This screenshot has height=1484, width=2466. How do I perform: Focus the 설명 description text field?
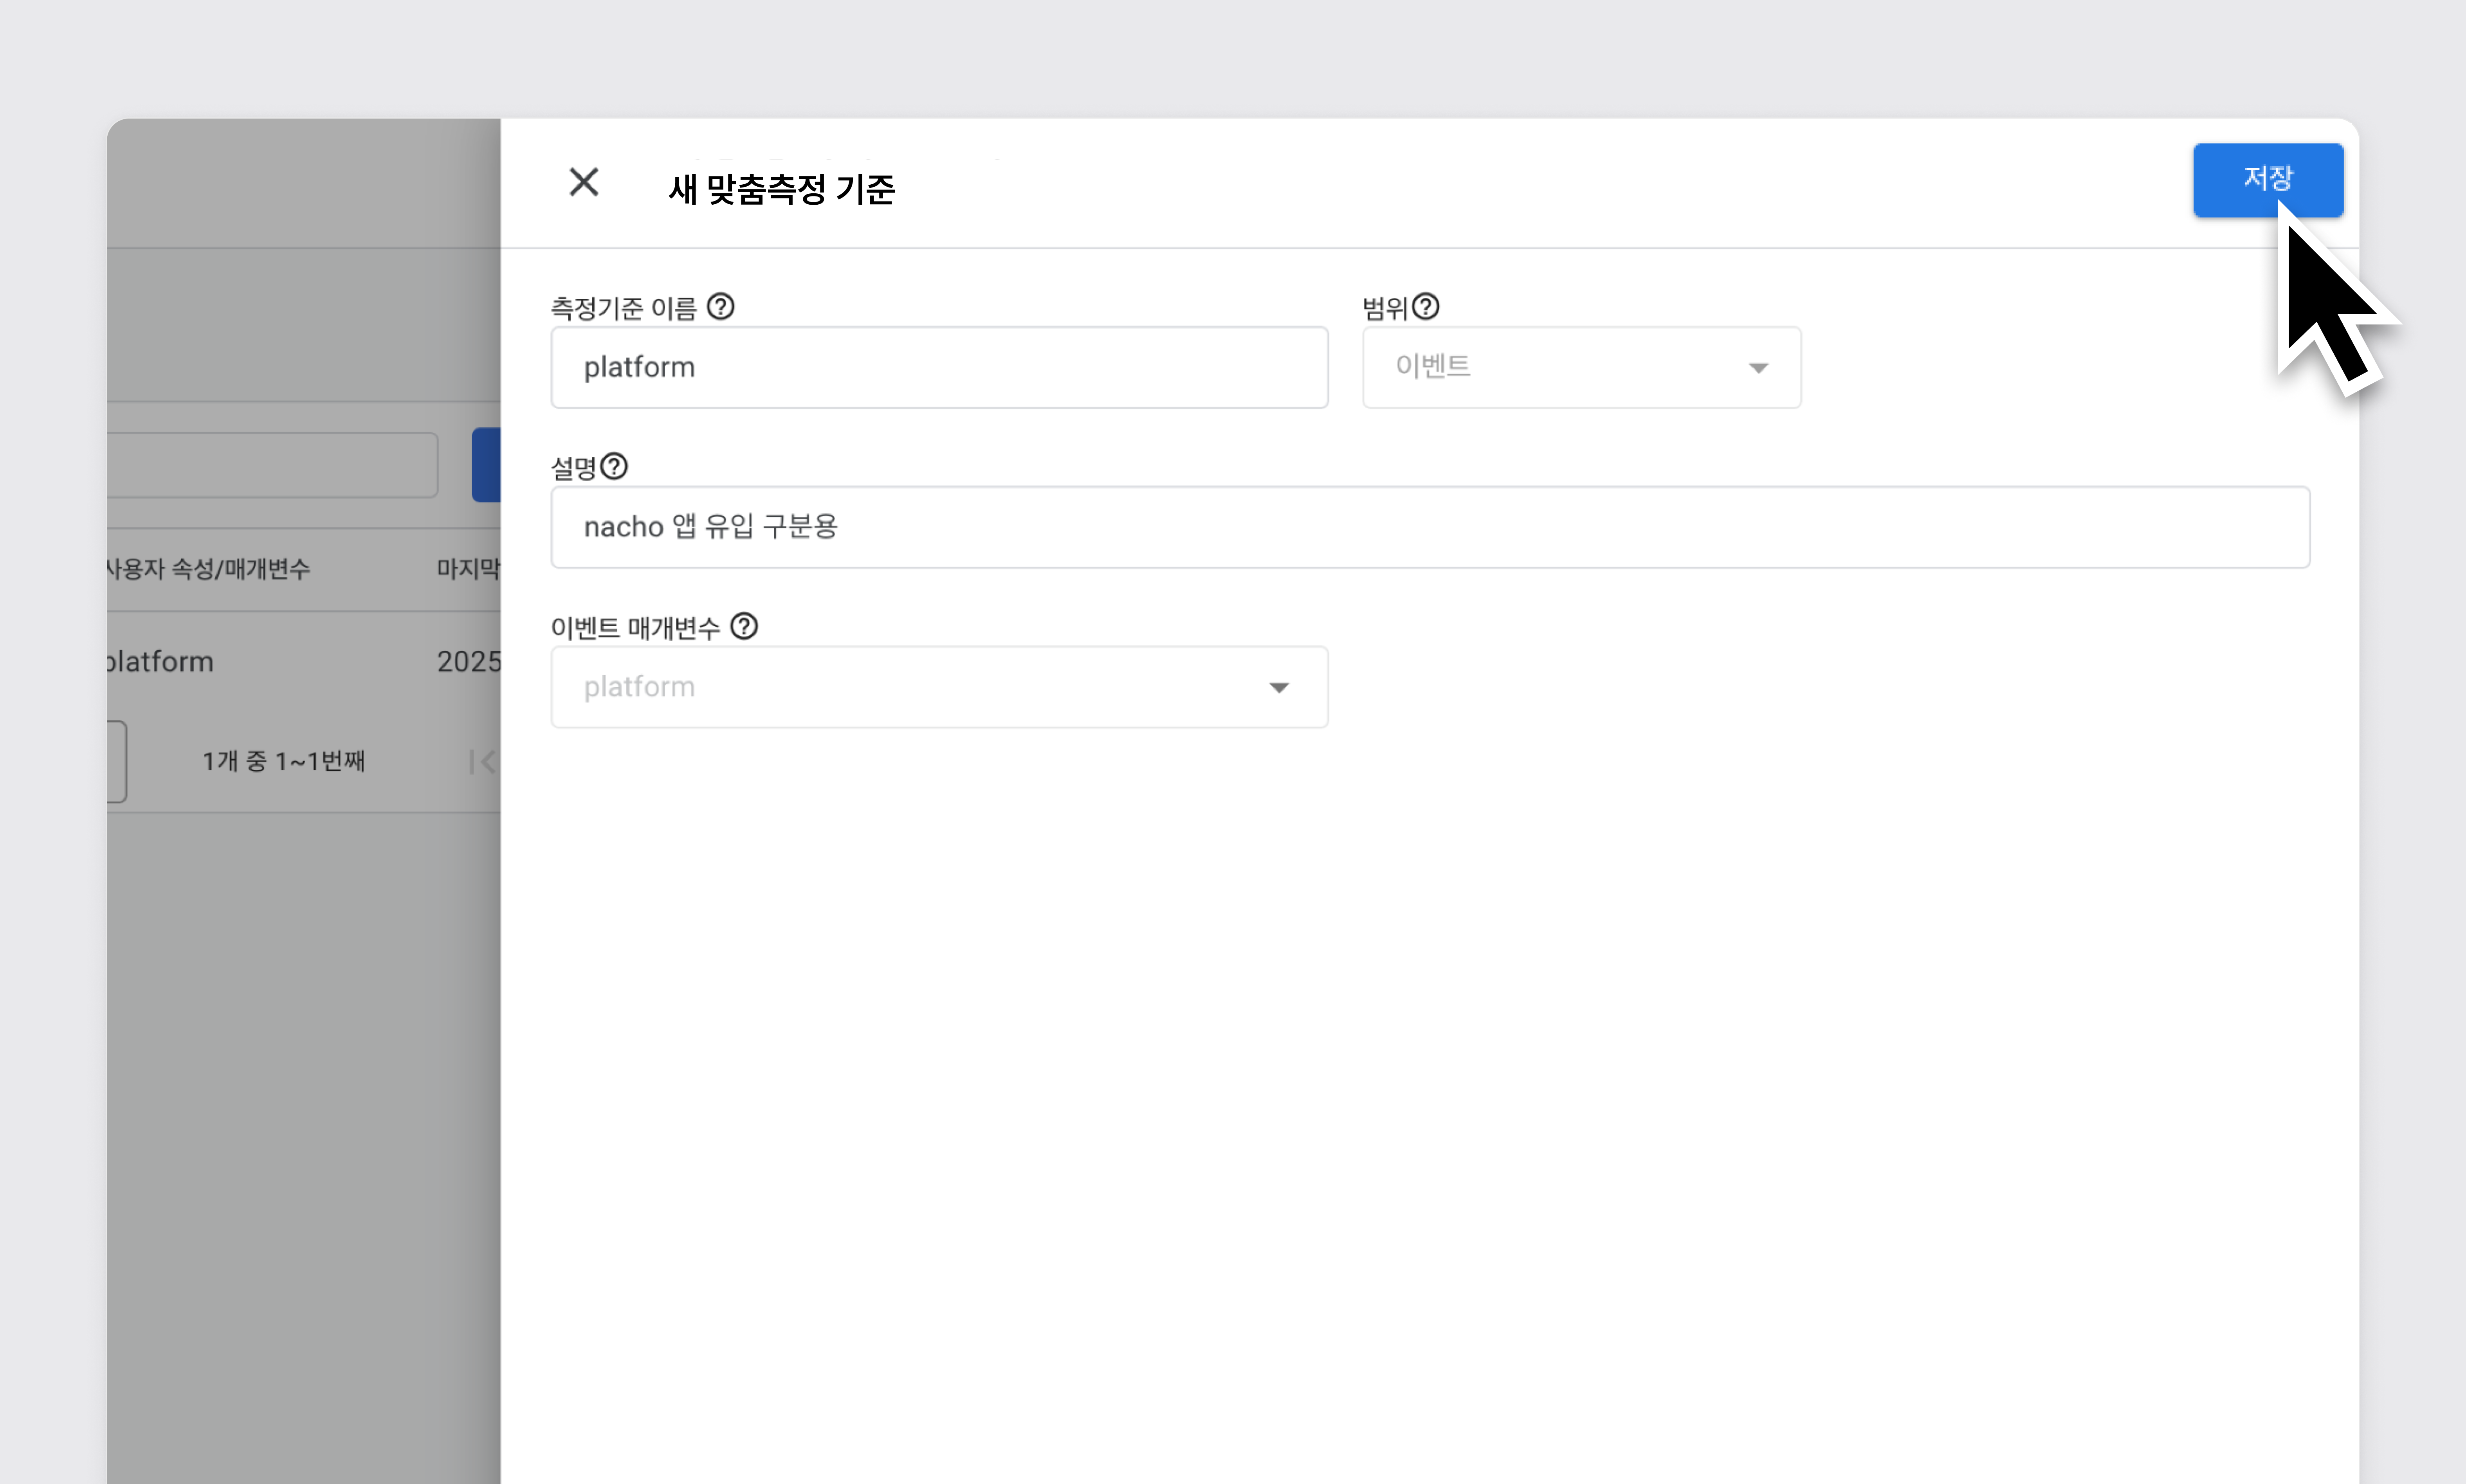(1429, 527)
